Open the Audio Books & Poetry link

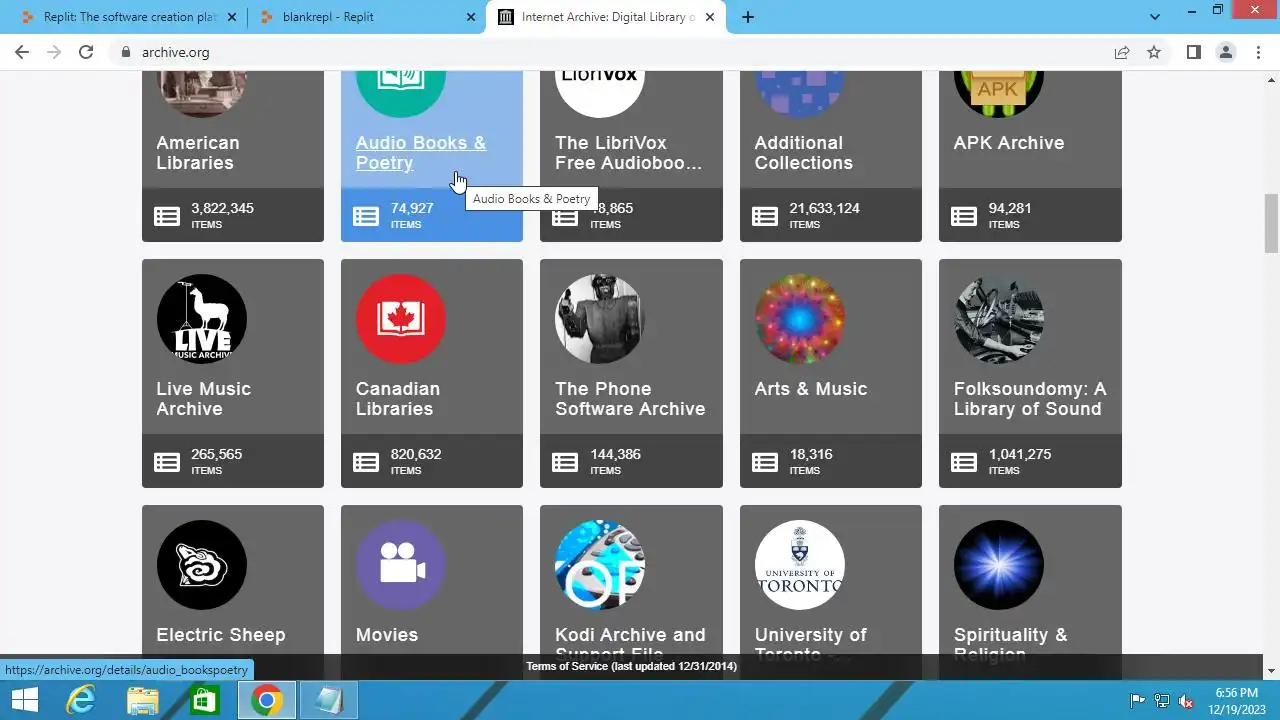421,153
